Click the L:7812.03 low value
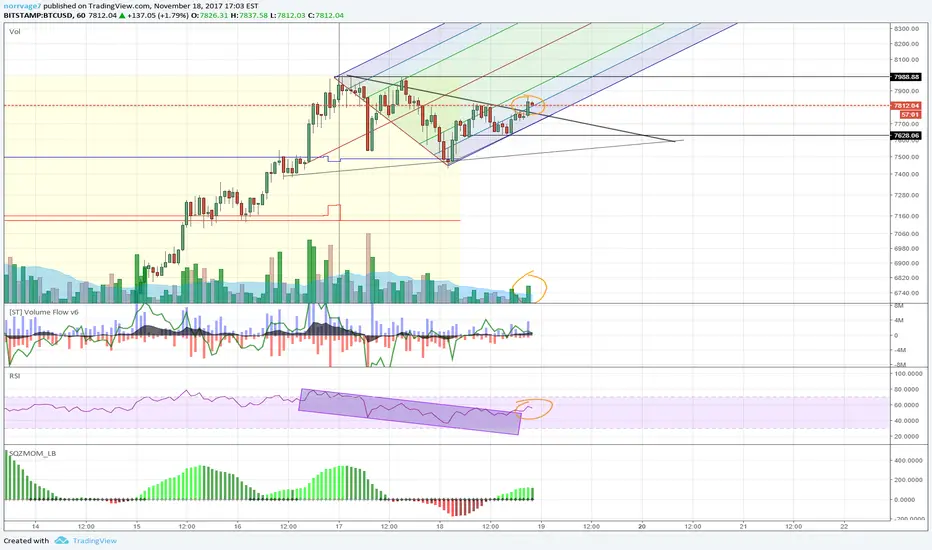 click(x=288, y=15)
